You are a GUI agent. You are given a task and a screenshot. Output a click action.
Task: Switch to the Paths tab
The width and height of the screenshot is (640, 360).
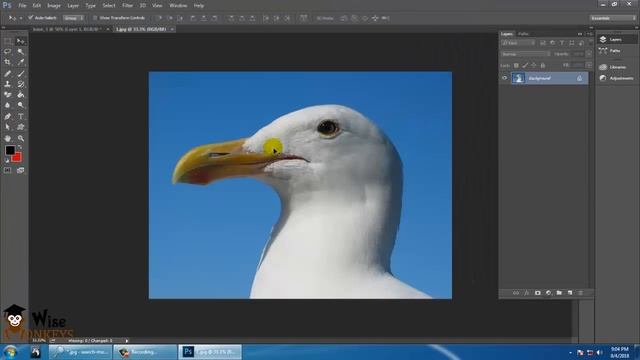pos(523,34)
